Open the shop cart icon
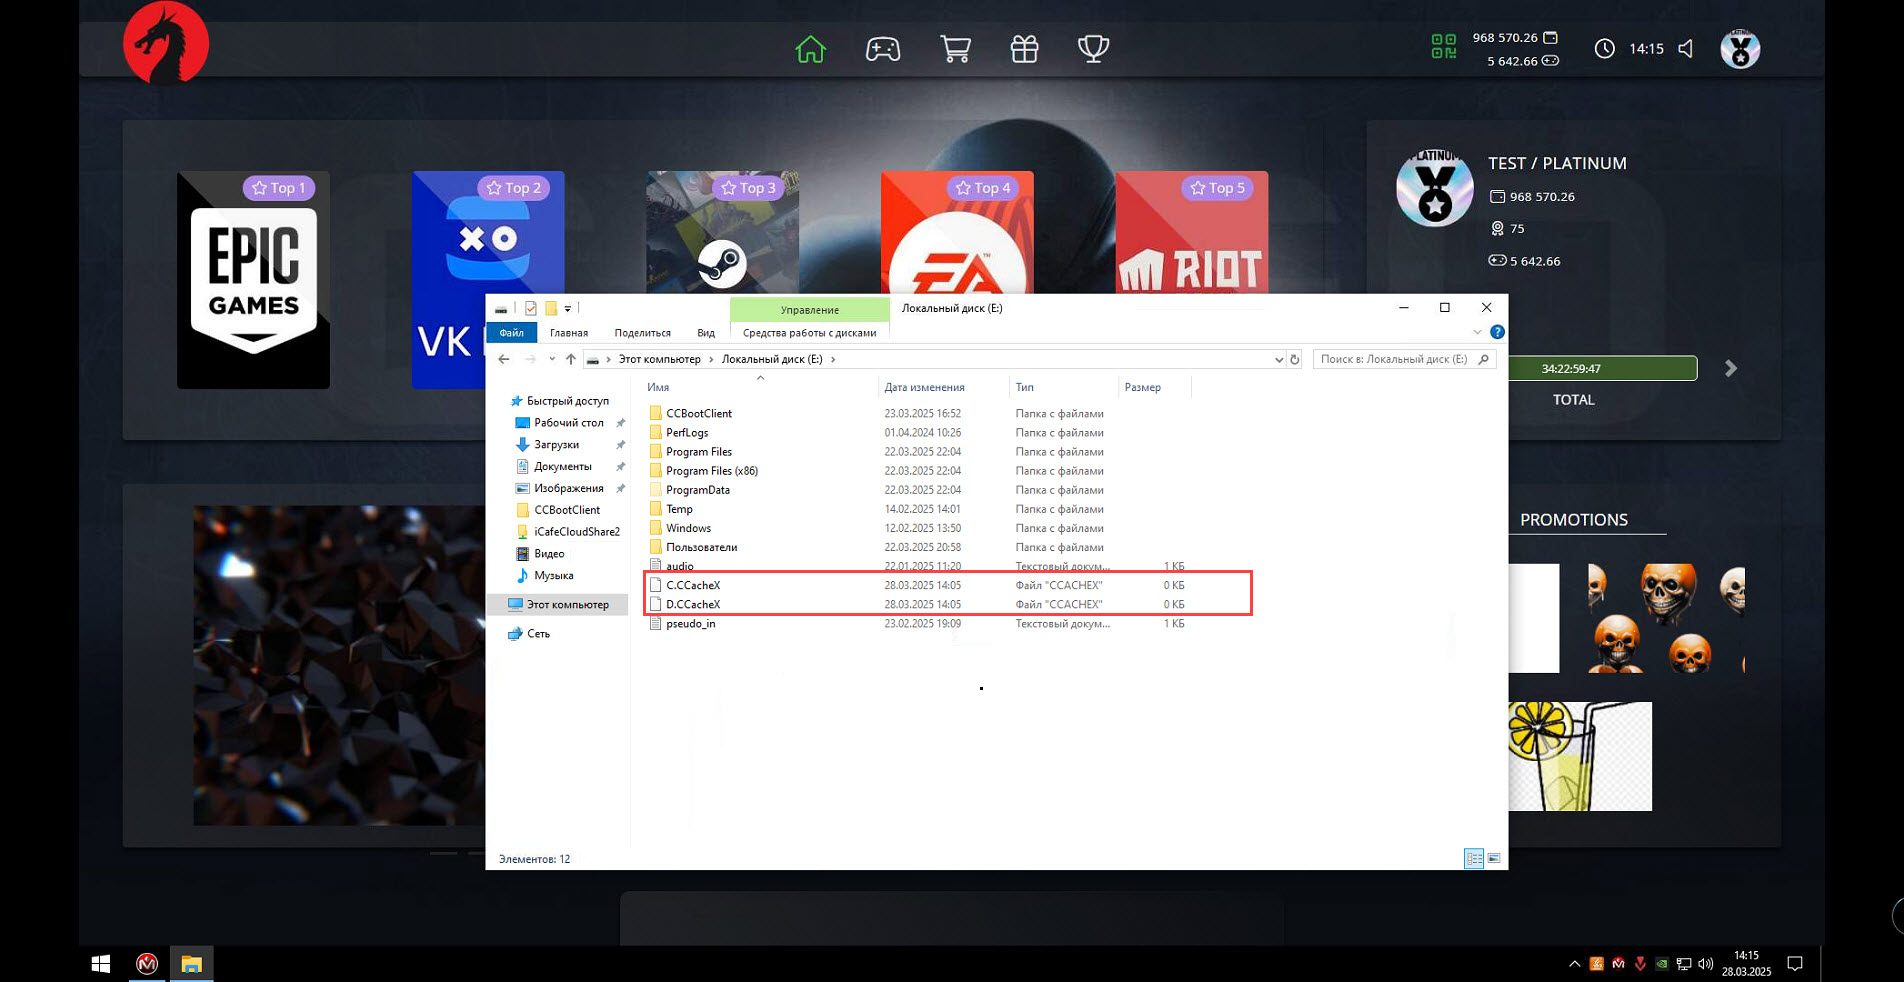 coord(955,49)
